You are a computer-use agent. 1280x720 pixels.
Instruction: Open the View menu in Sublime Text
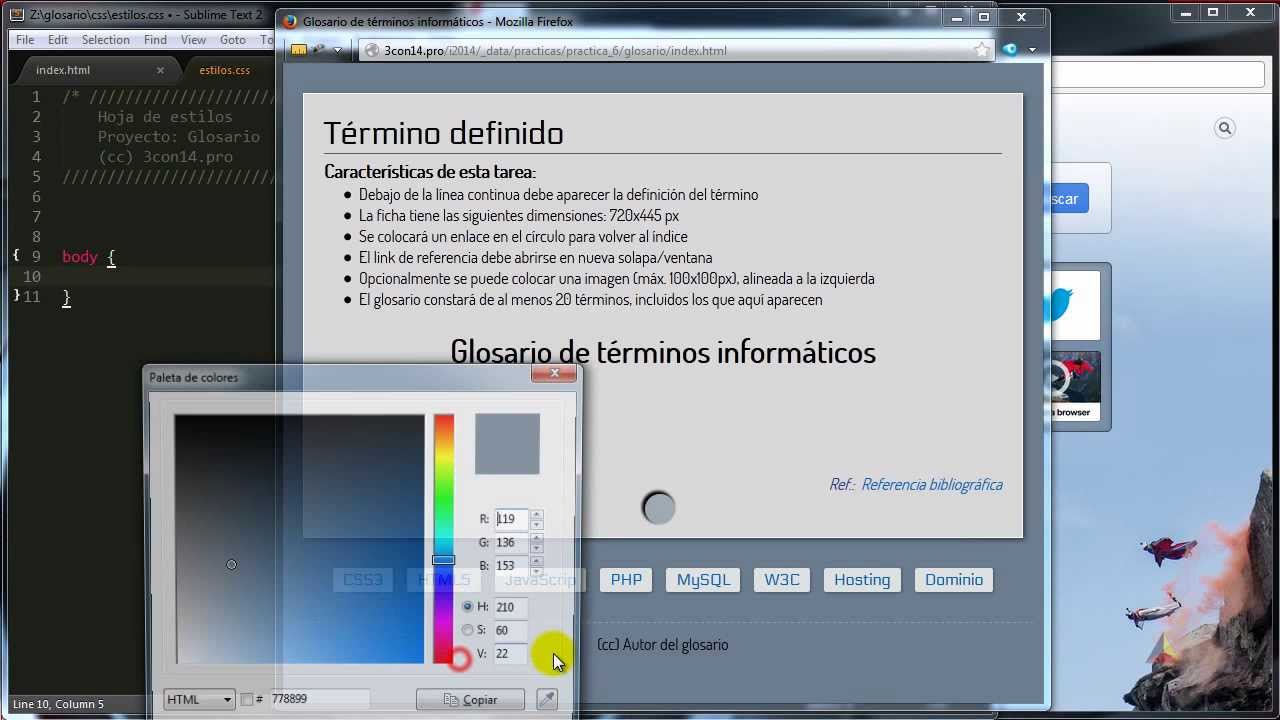pyautogui.click(x=193, y=40)
